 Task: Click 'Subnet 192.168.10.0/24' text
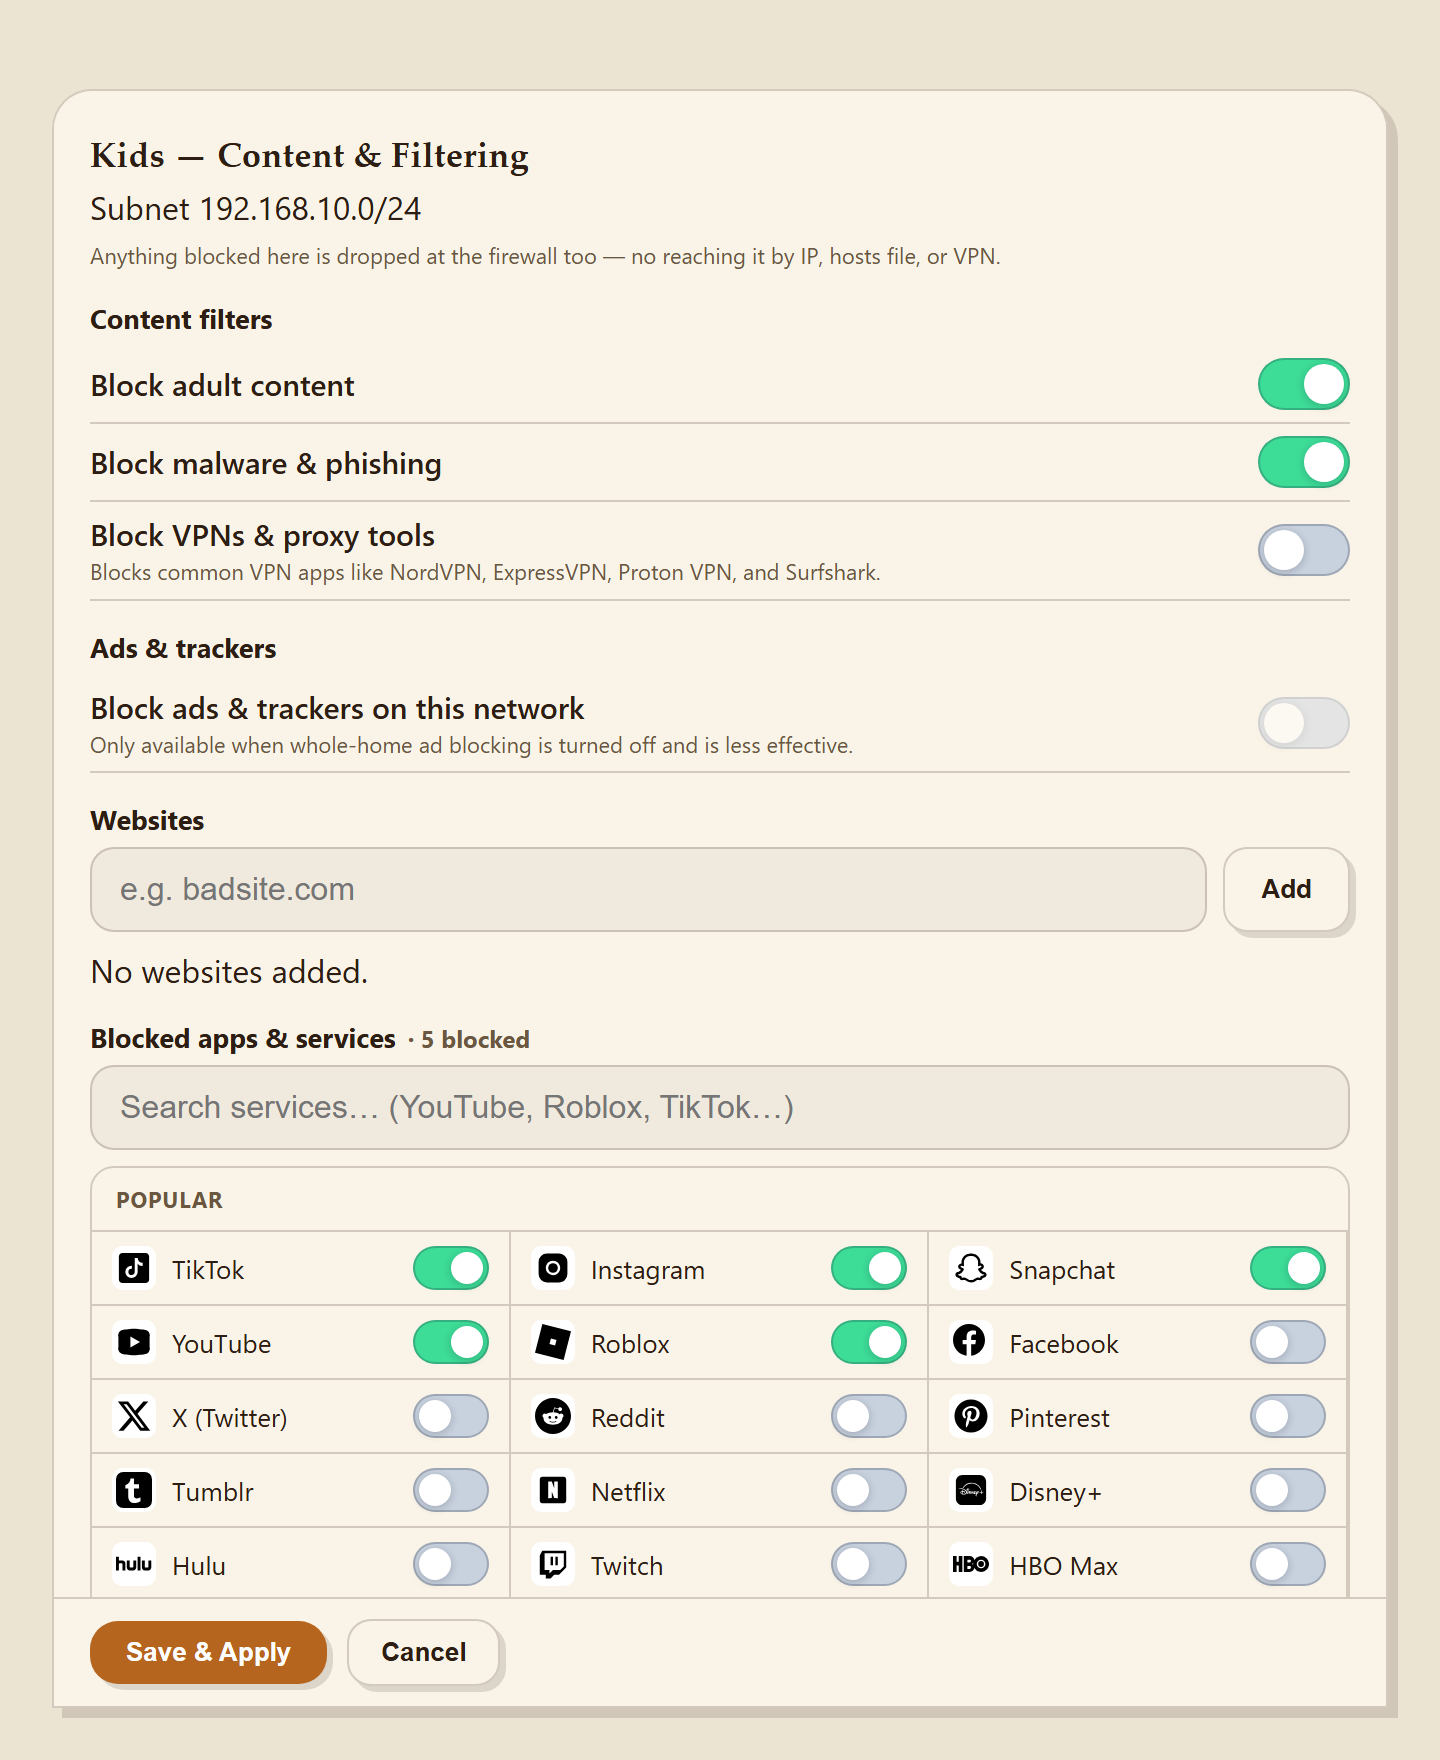pos(255,209)
